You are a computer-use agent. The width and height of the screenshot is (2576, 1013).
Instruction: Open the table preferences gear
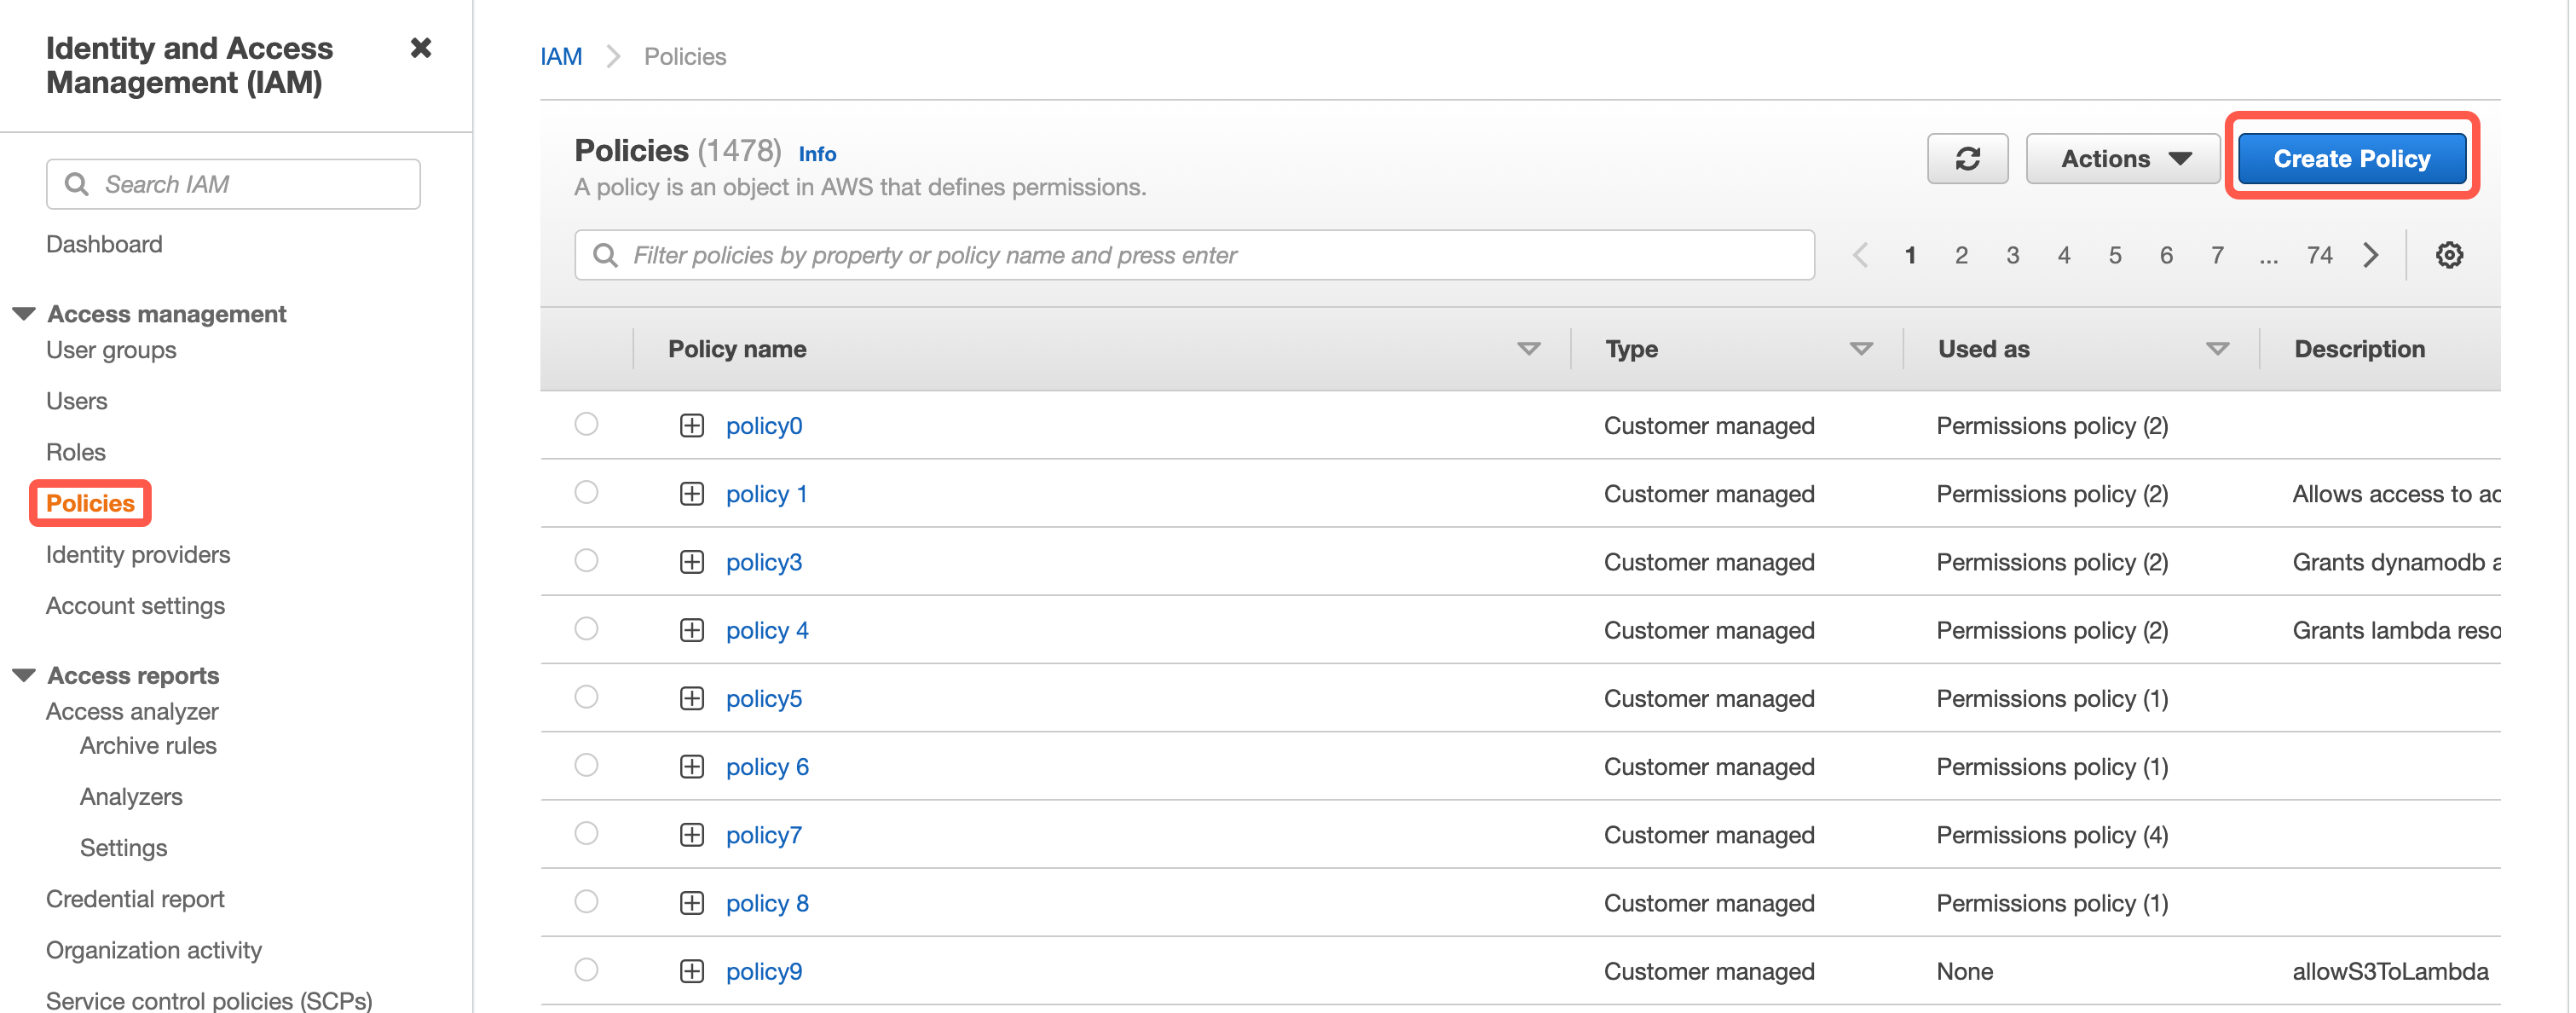click(2449, 255)
